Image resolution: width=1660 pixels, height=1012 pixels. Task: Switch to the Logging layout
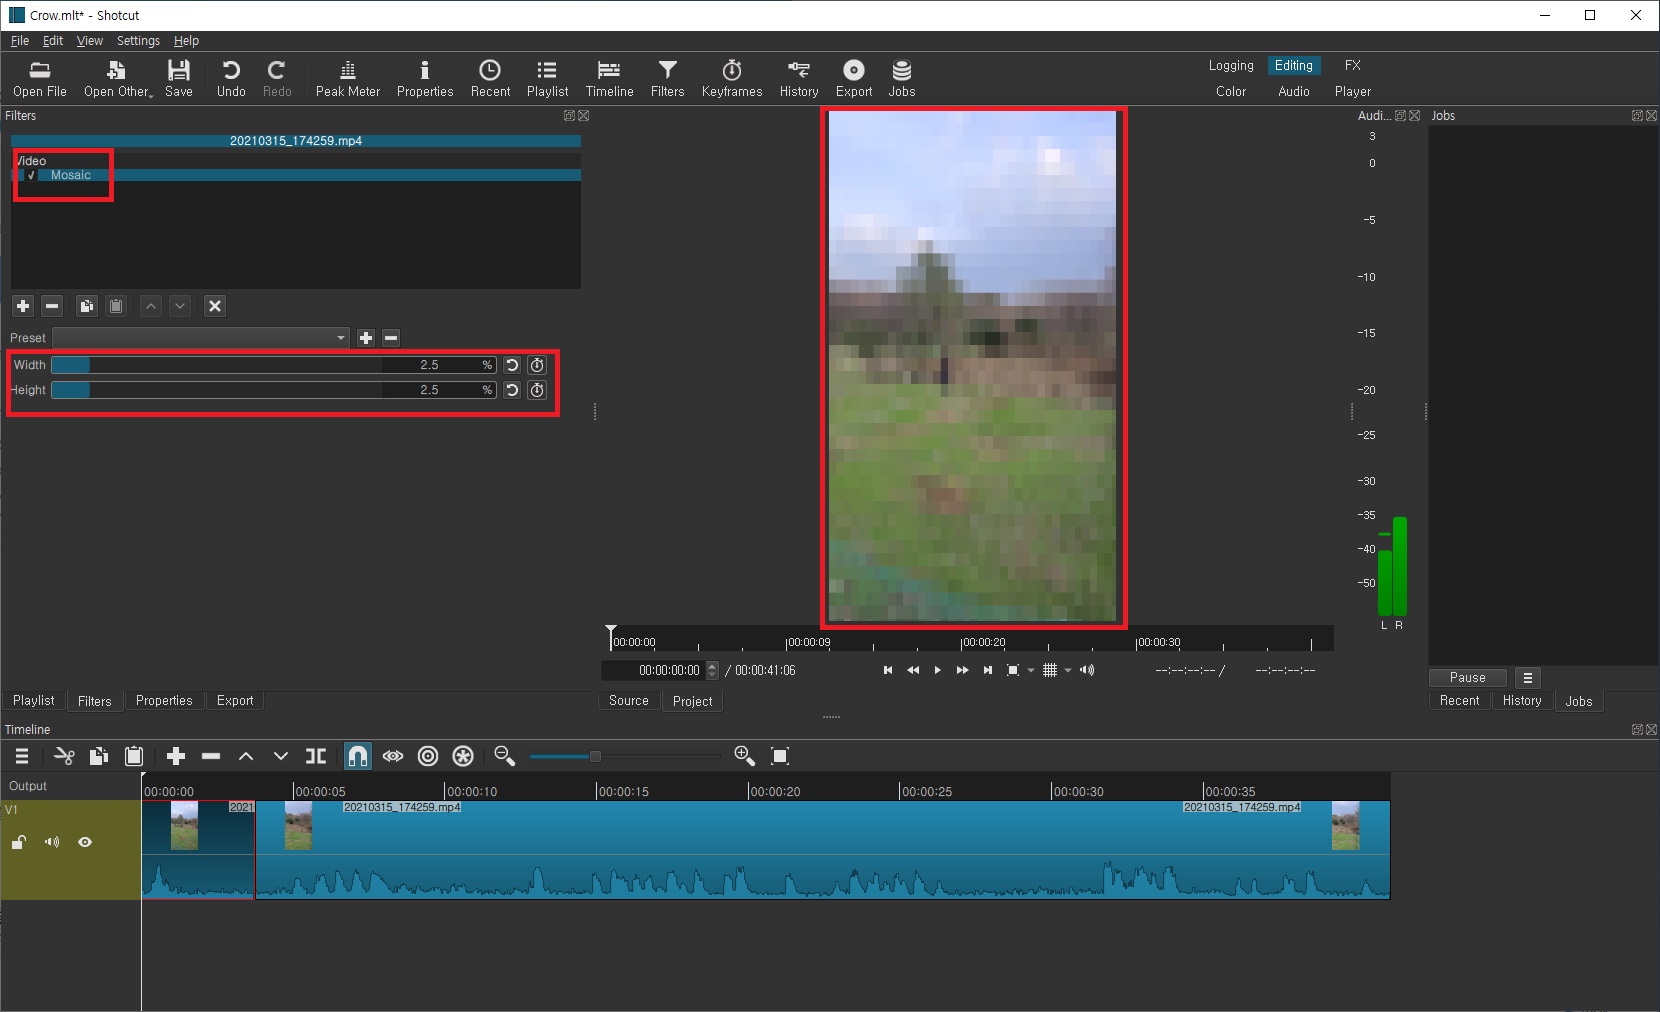tap(1231, 66)
